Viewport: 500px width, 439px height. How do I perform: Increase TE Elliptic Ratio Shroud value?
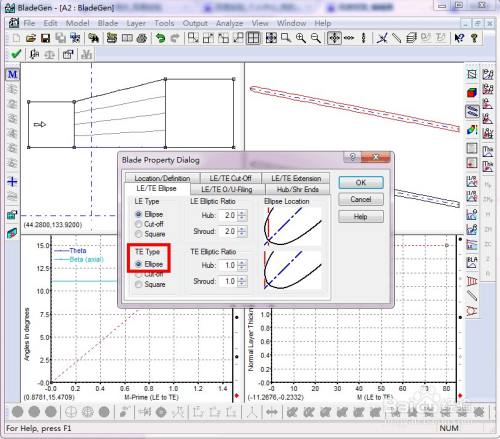(242, 279)
